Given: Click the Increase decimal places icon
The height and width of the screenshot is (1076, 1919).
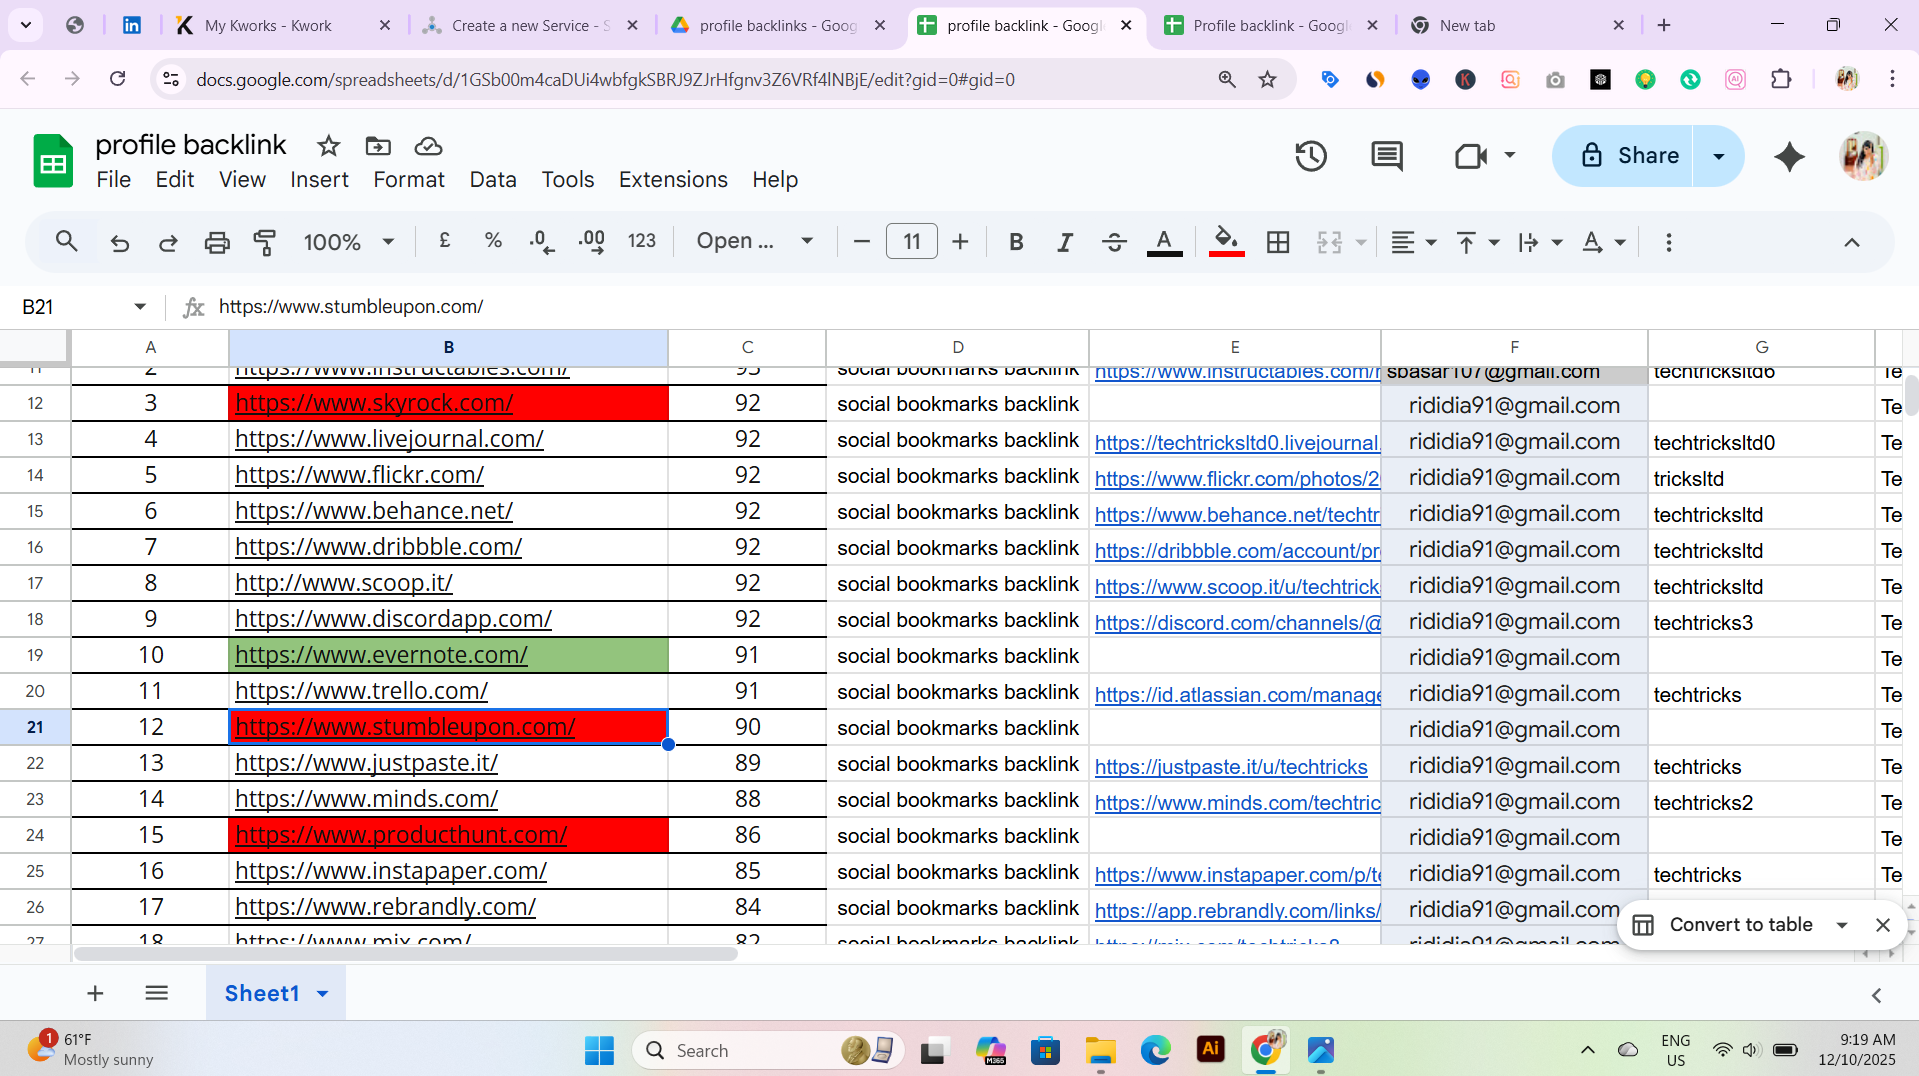Looking at the screenshot, I should 591,241.
